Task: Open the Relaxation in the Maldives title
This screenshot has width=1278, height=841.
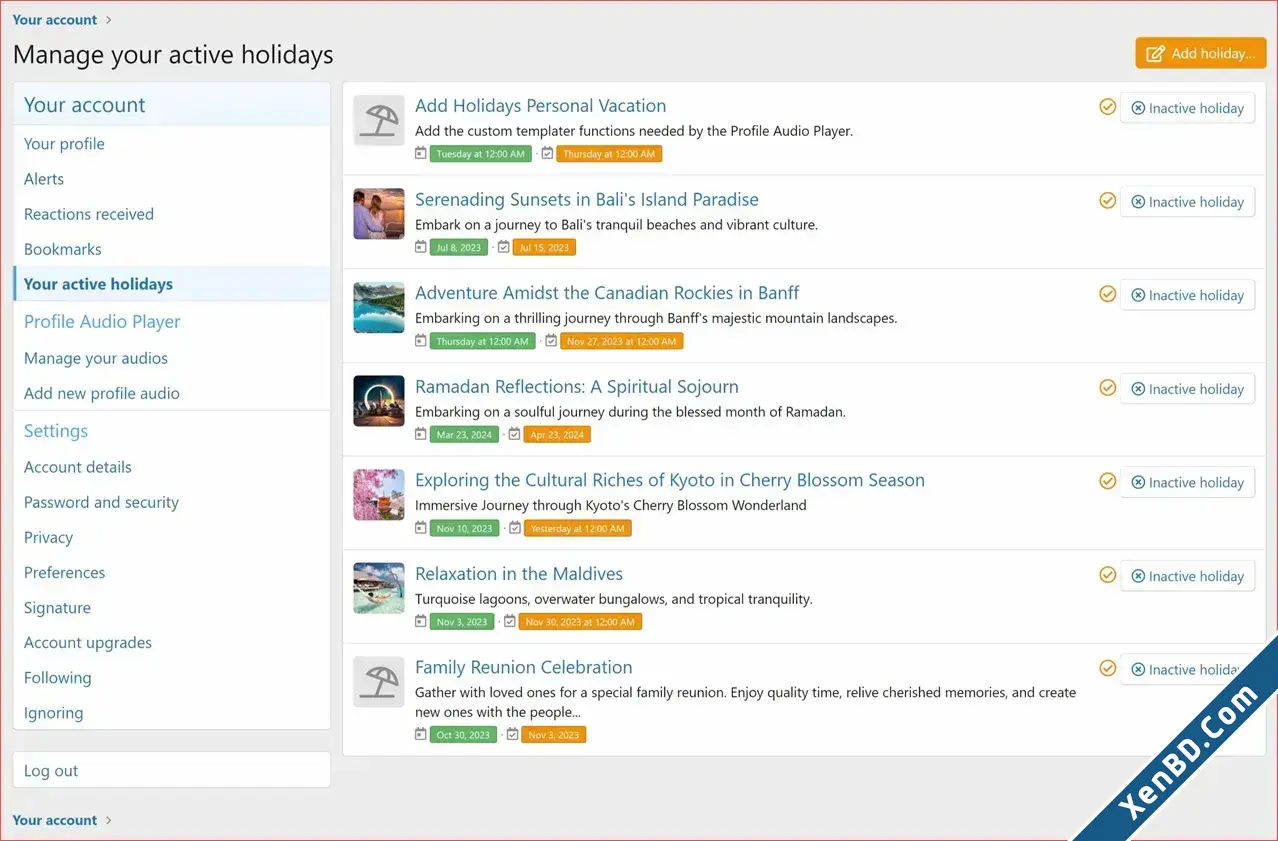Action: (519, 574)
